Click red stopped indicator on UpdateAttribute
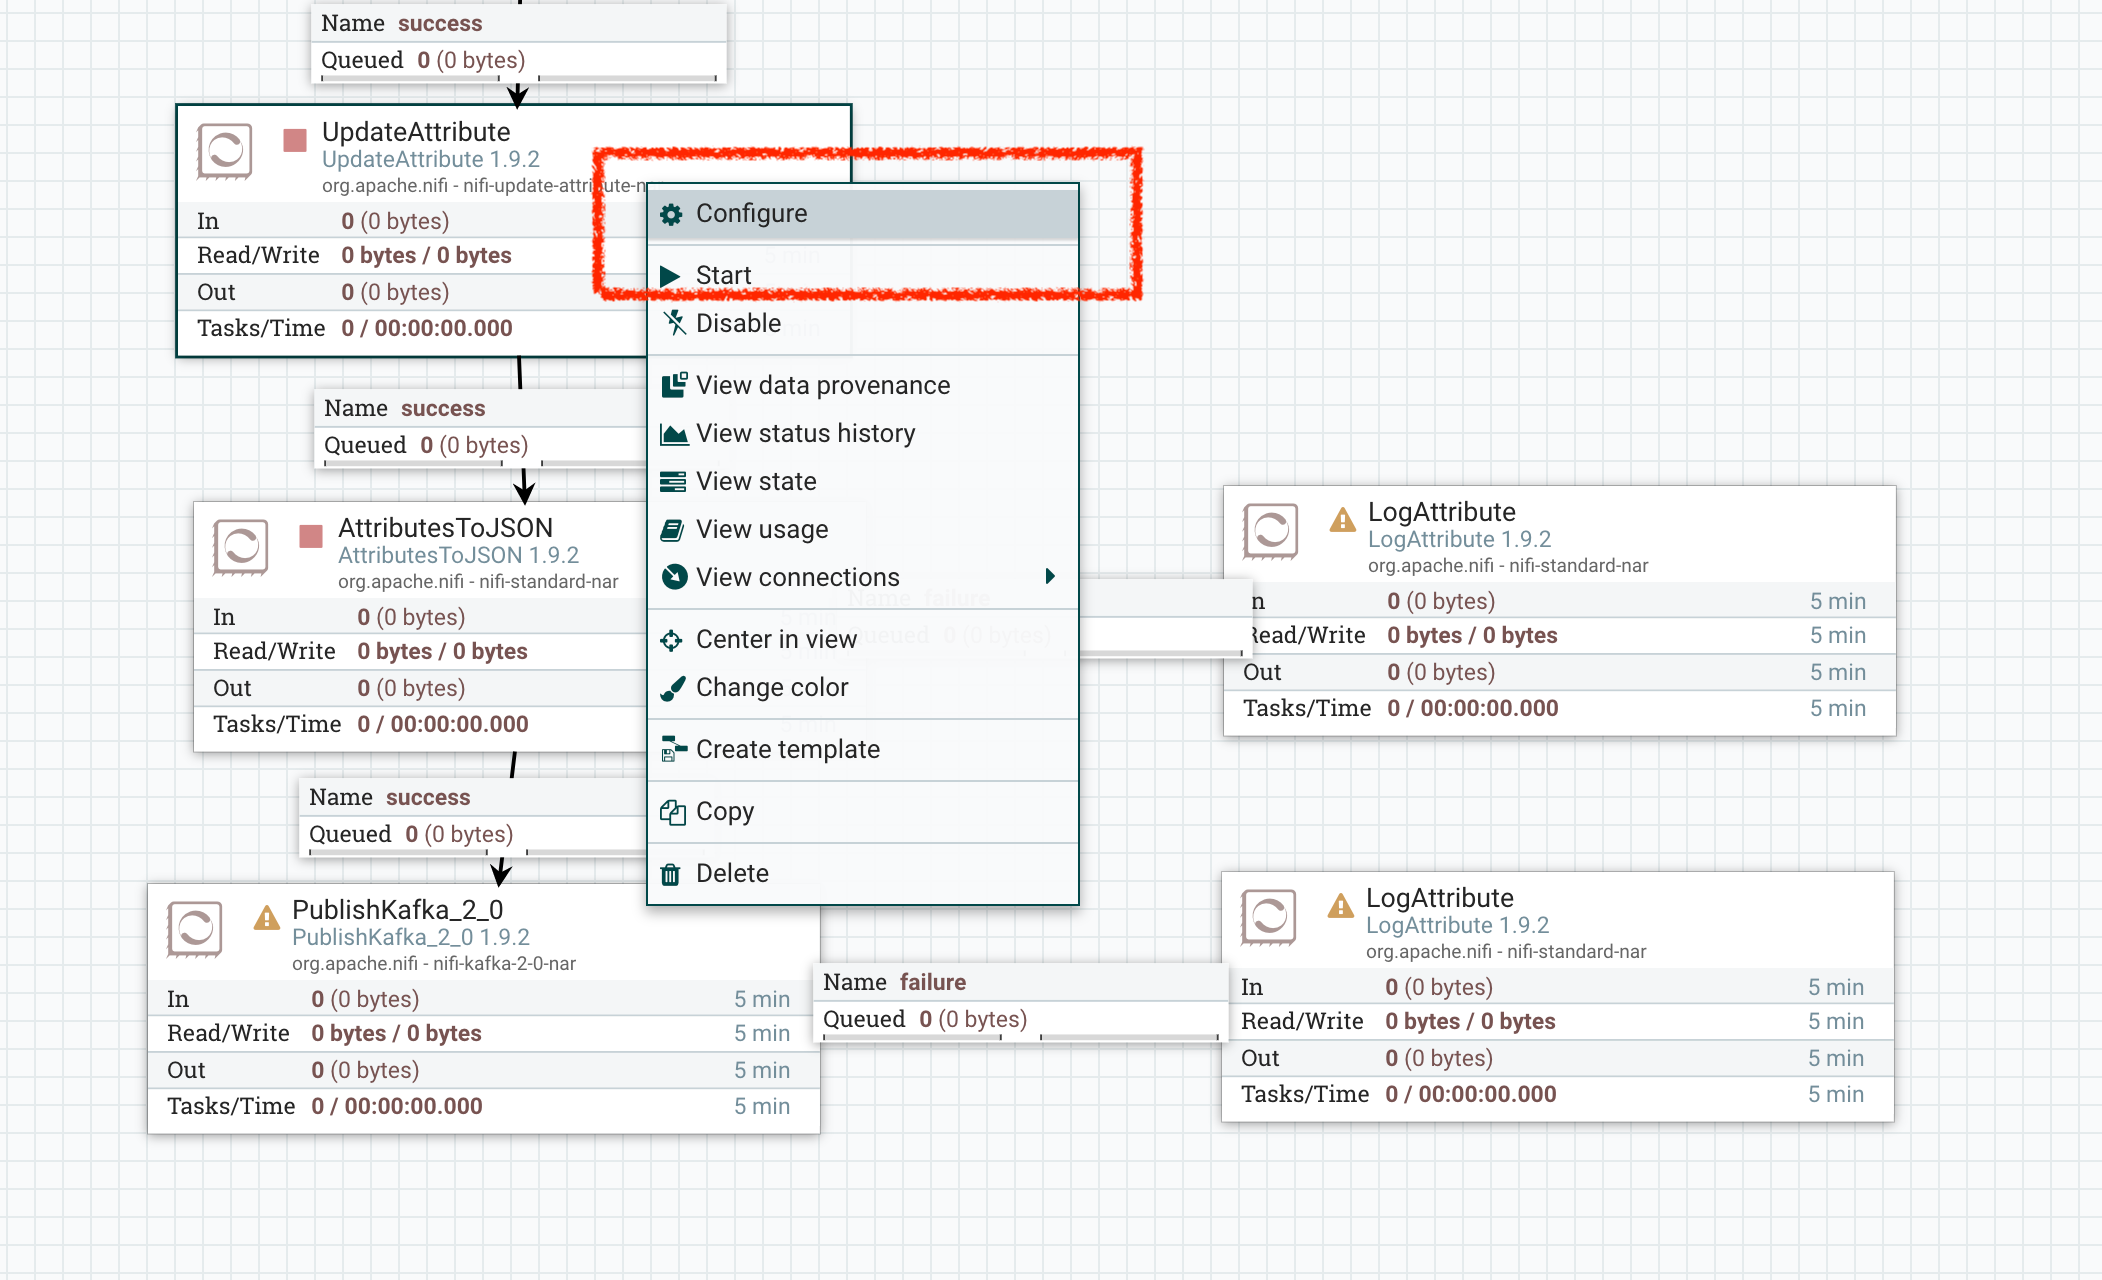2102x1280 pixels. click(294, 140)
